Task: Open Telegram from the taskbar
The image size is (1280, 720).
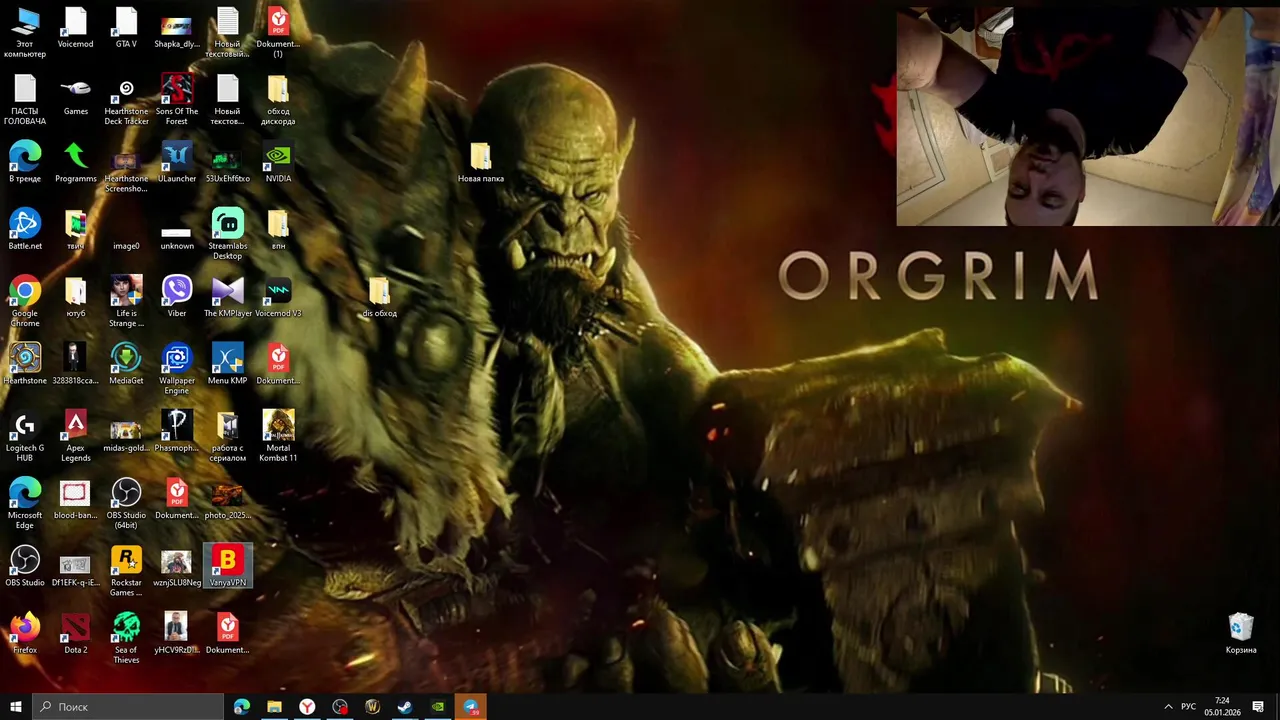Action: click(x=471, y=707)
